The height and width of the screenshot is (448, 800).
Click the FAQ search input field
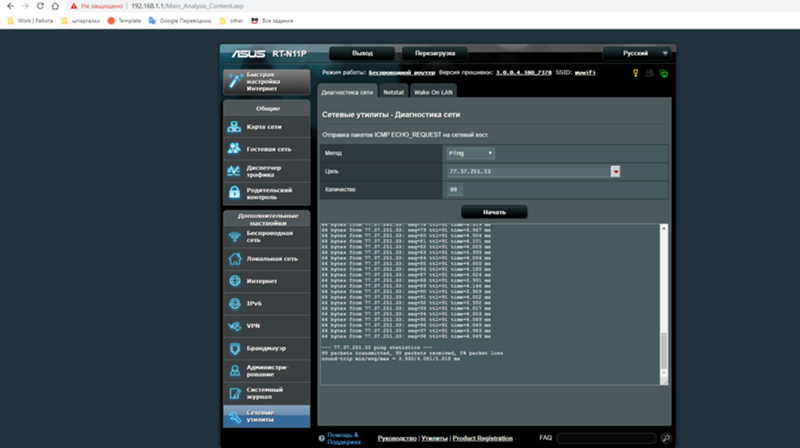coord(606,438)
